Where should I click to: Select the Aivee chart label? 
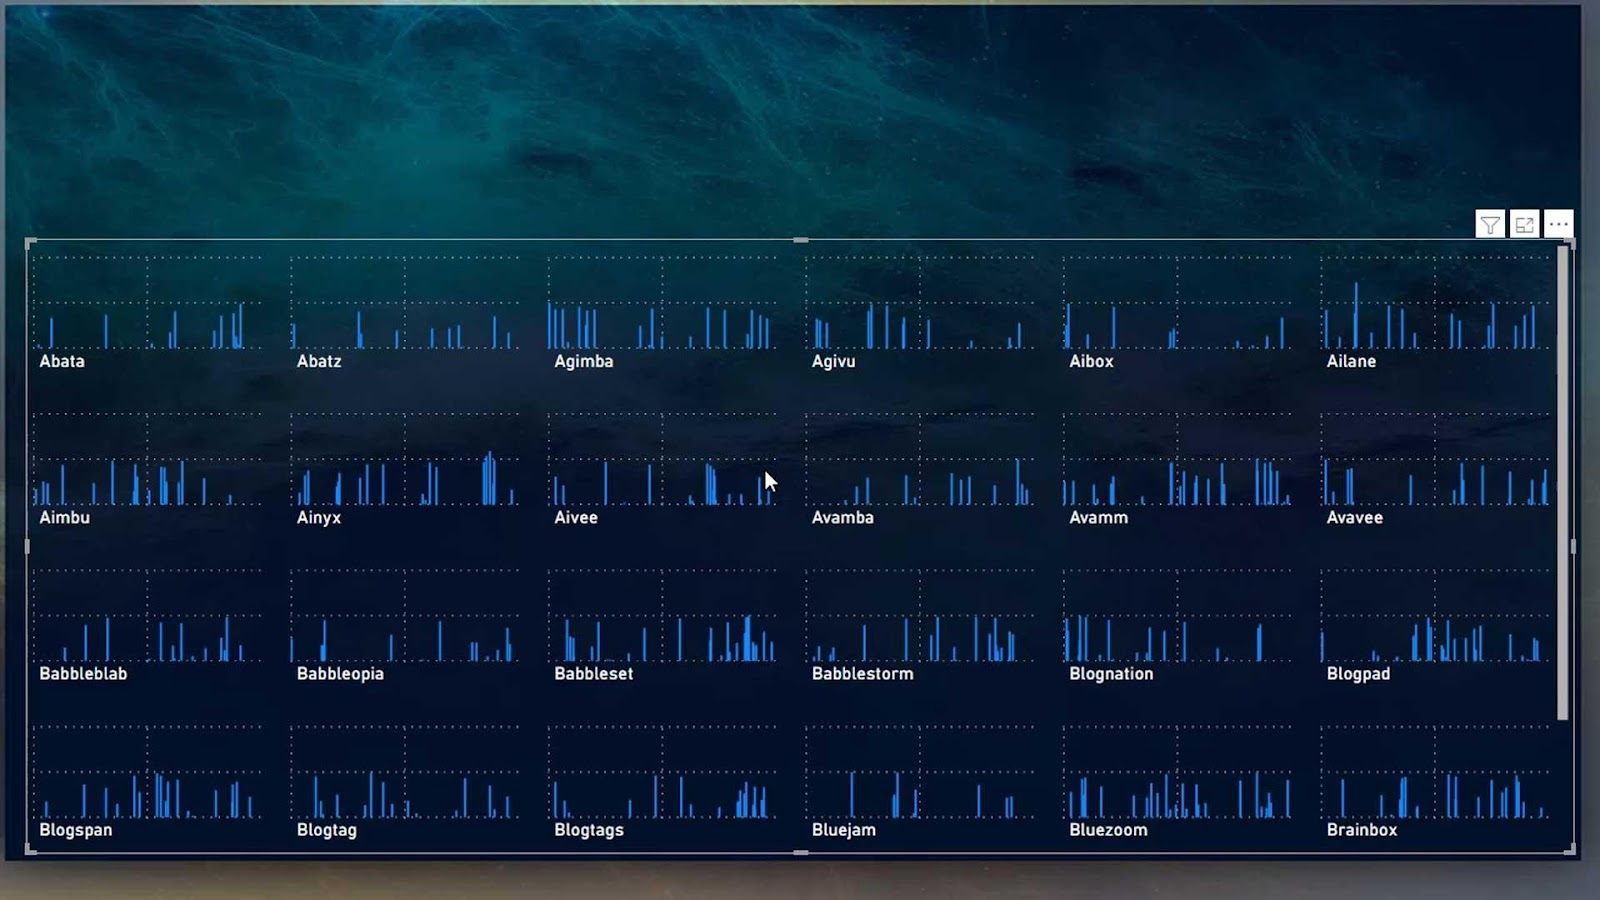tap(576, 517)
